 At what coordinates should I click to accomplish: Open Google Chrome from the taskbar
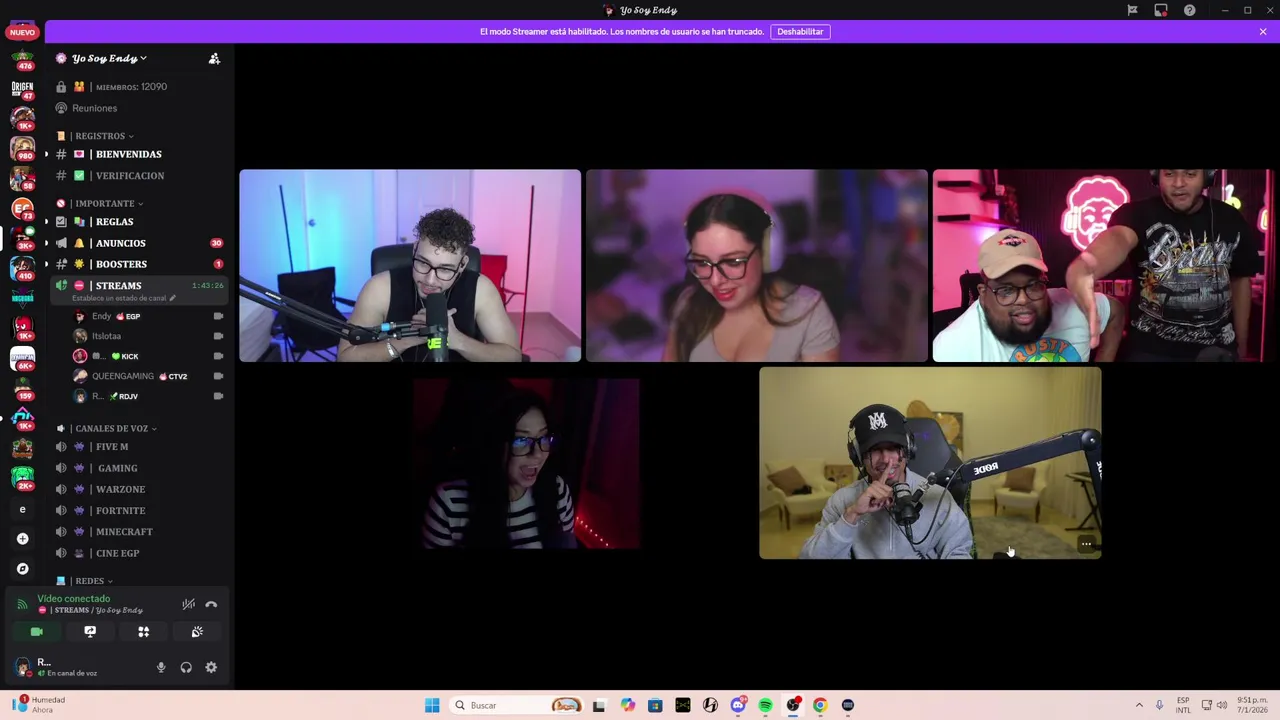point(820,706)
